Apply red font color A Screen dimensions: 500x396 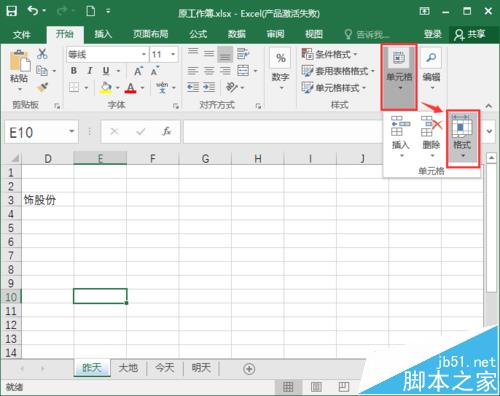click(x=131, y=88)
